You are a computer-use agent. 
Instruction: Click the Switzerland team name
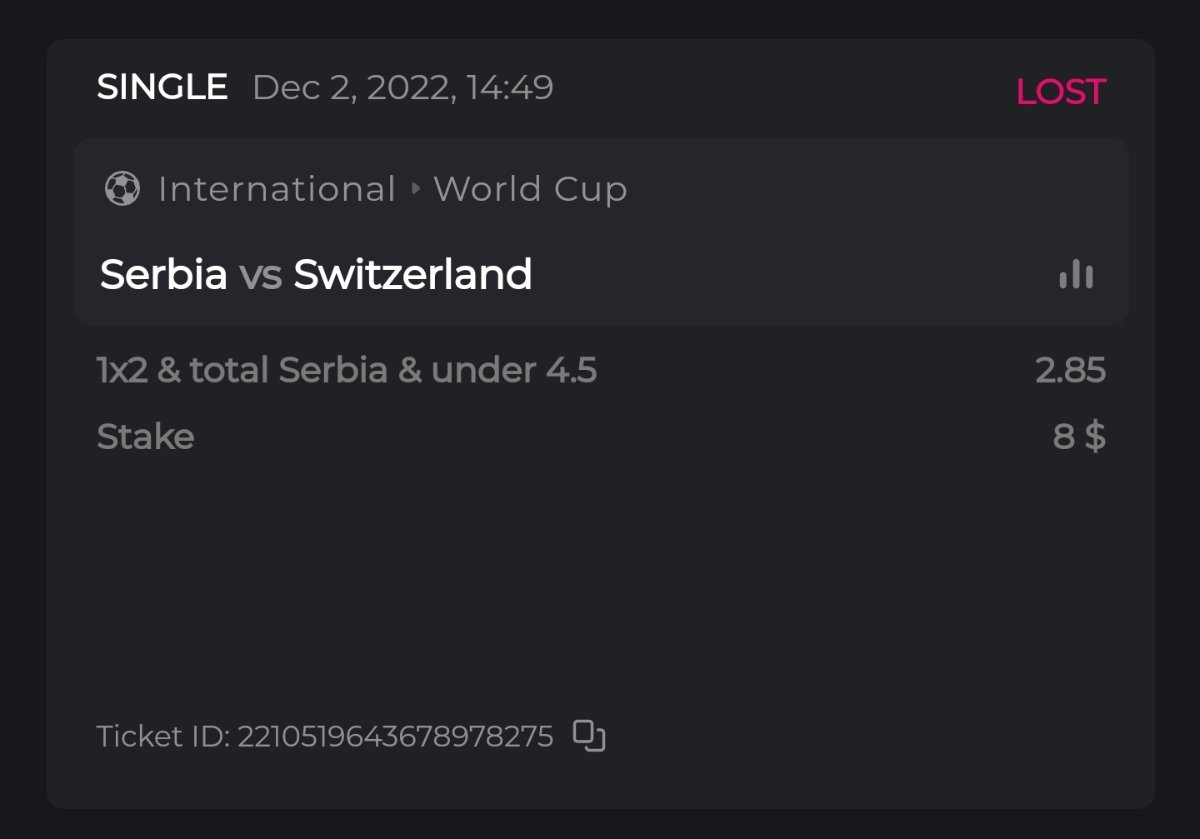point(412,274)
